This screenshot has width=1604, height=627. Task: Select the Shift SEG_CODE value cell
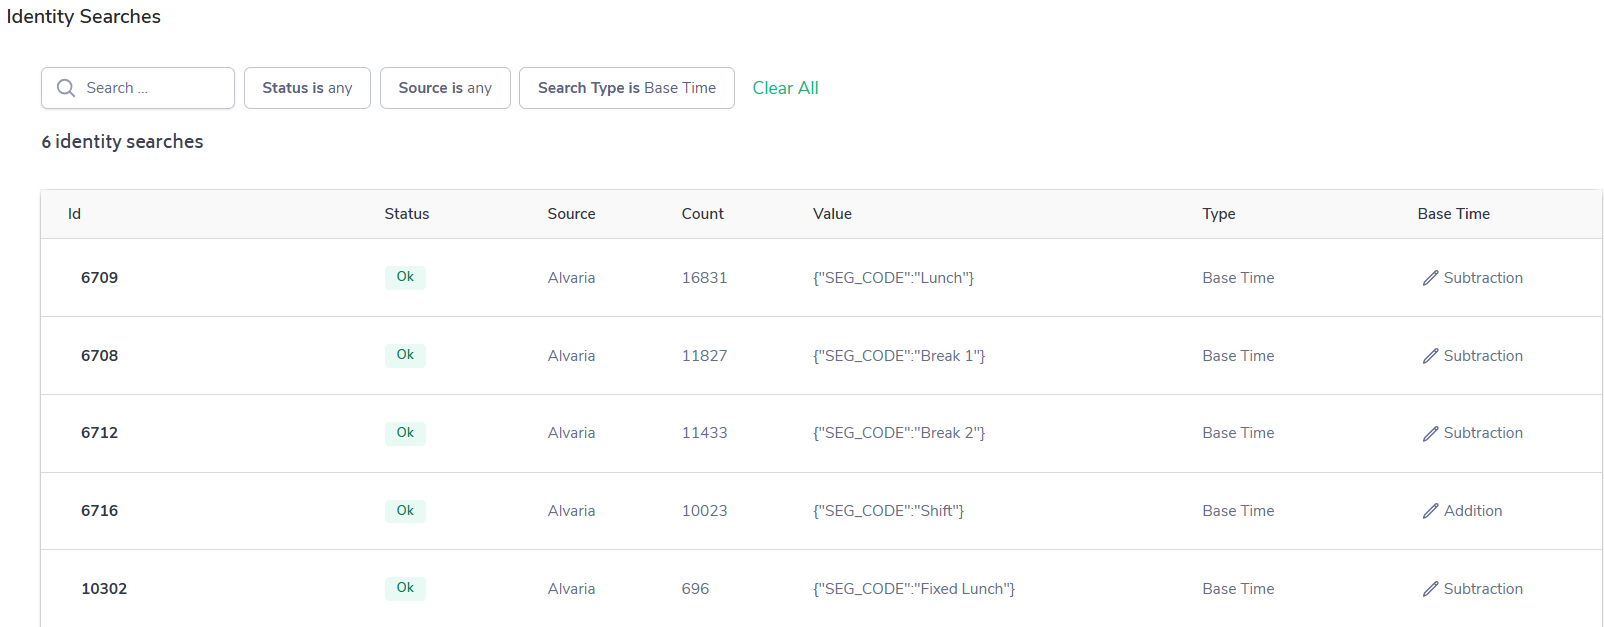888,511
